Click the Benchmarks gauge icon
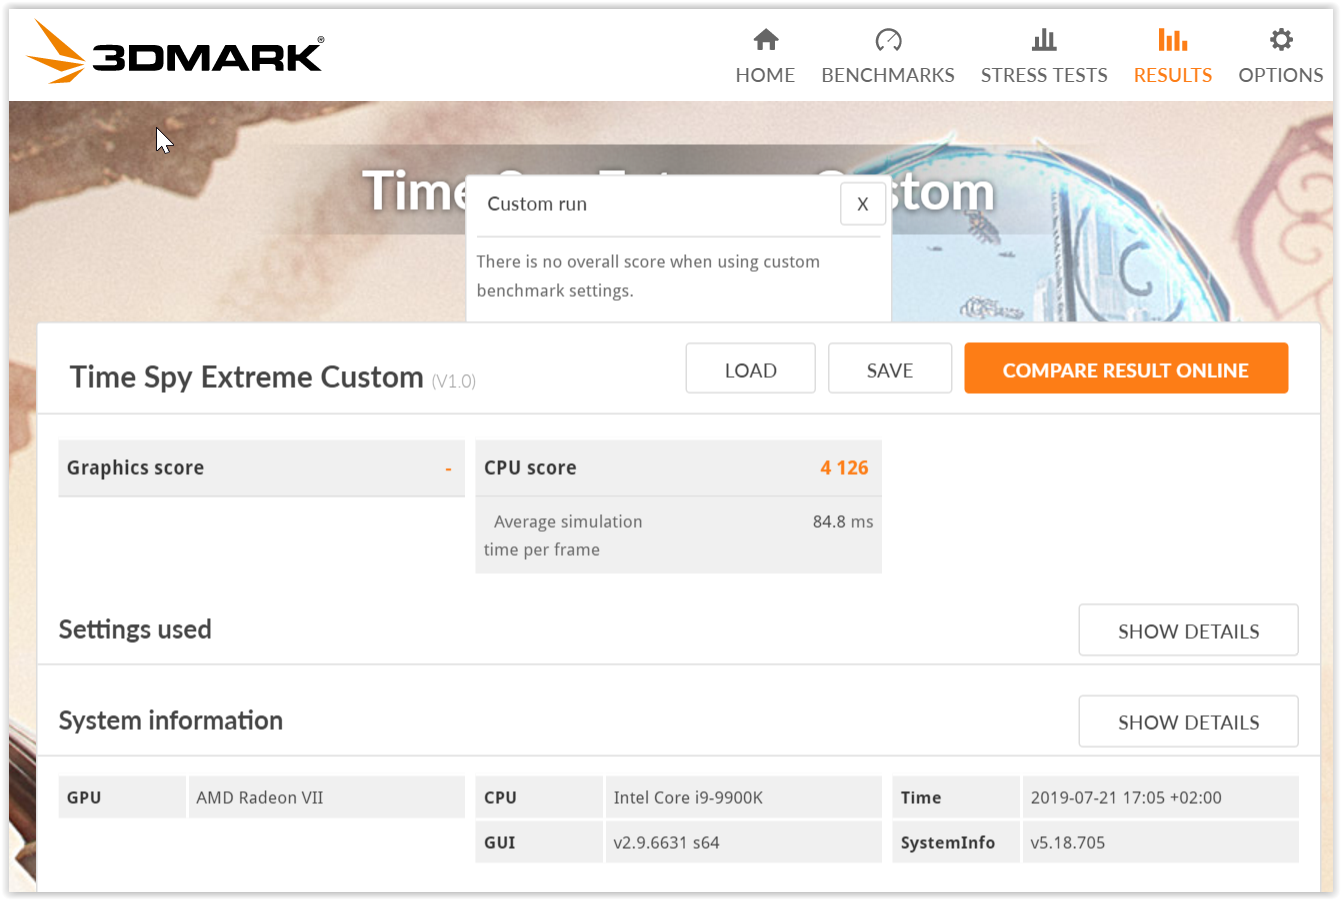 click(888, 39)
